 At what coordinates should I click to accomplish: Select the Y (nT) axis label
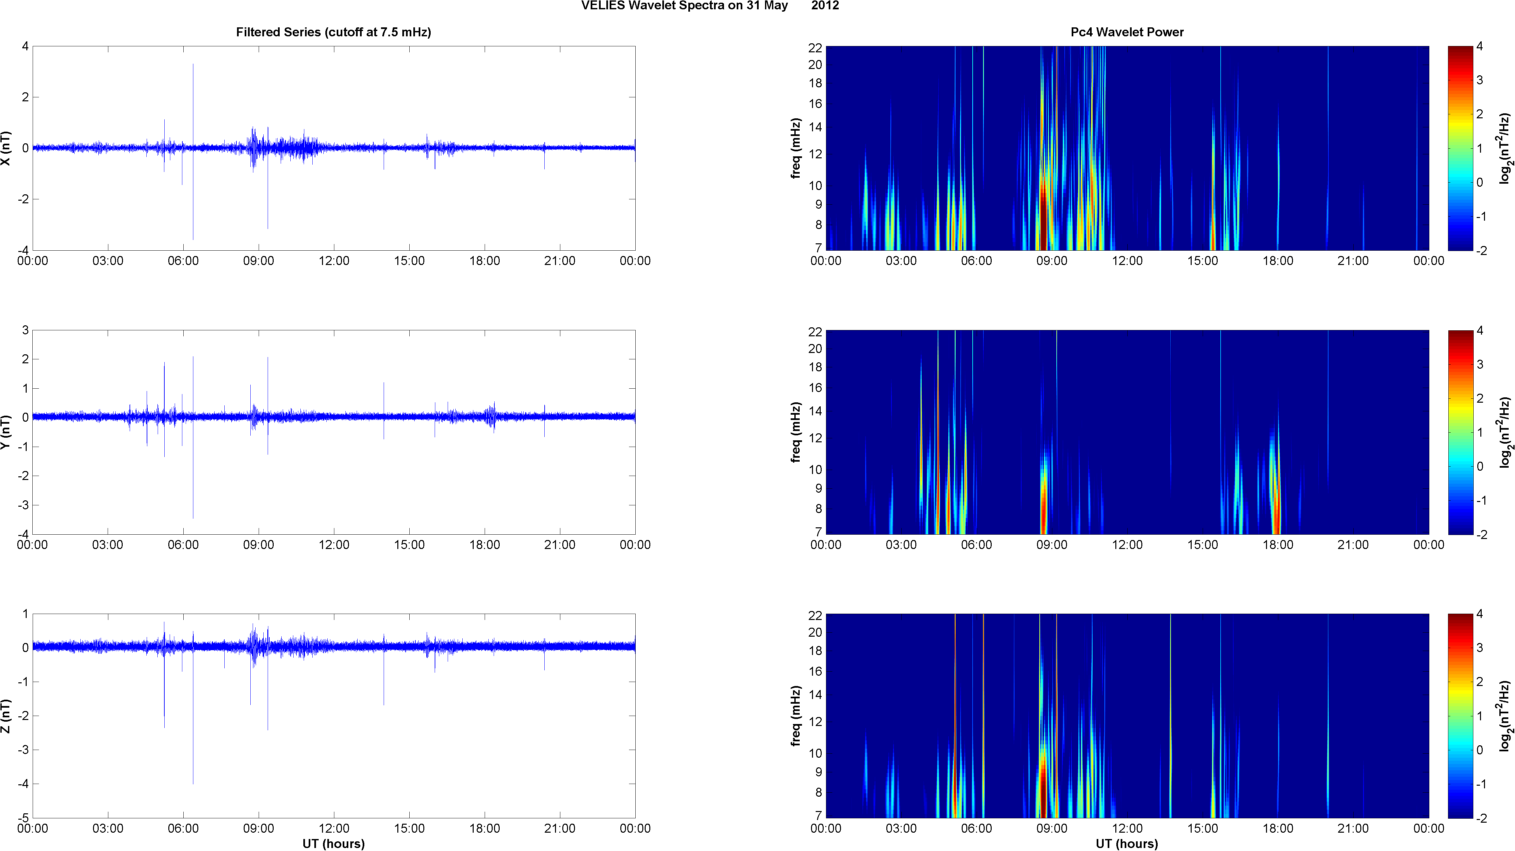point(7,432)
